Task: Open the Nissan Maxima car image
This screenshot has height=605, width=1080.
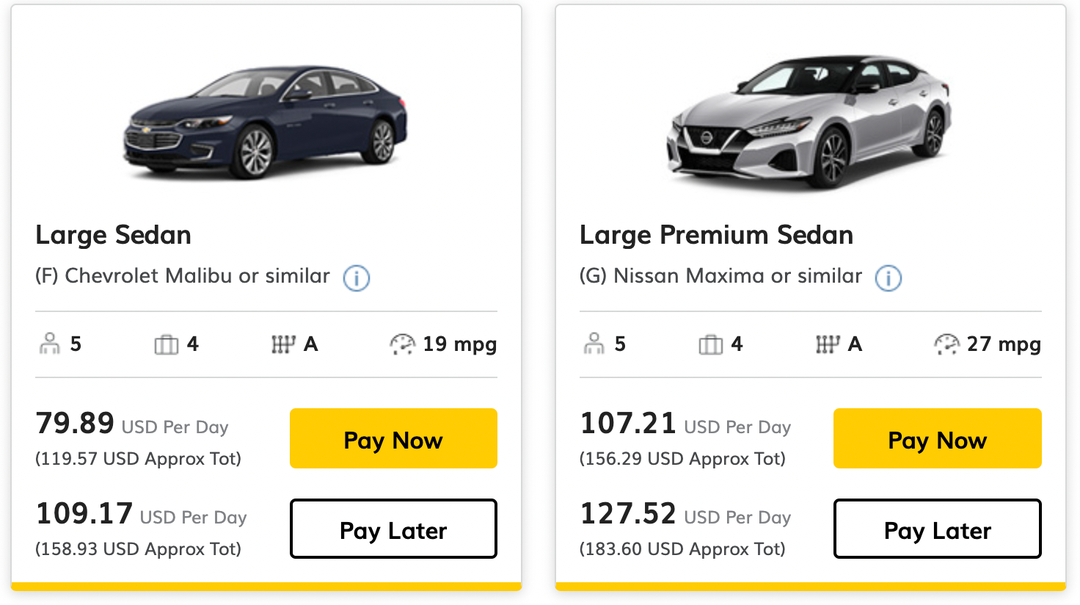Action: pyautogui.click(x=808, y=123)
